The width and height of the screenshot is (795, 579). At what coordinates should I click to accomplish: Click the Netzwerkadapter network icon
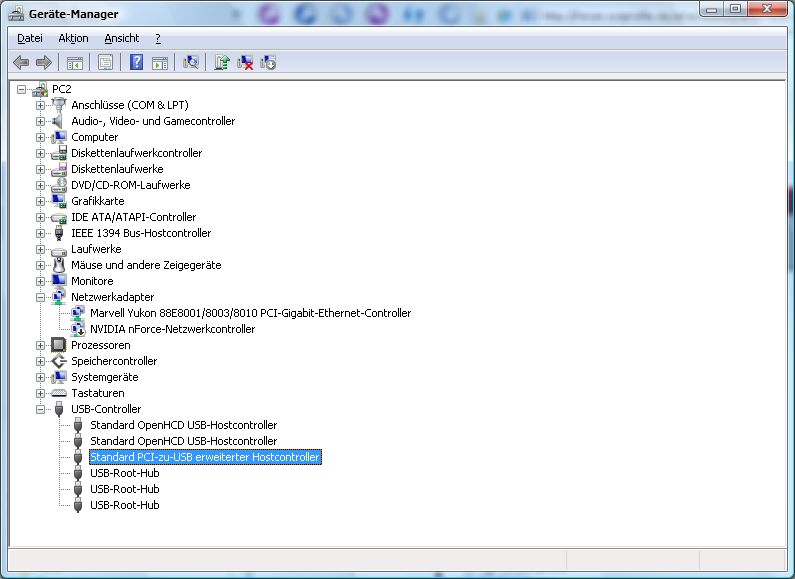pos(59,297)
